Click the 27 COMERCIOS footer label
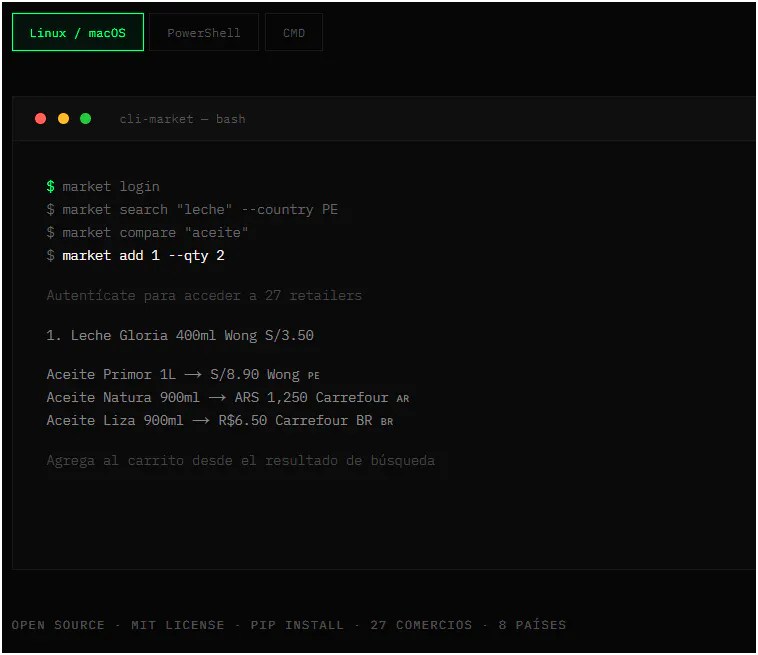The image size is (758, 655). [421, 625]
